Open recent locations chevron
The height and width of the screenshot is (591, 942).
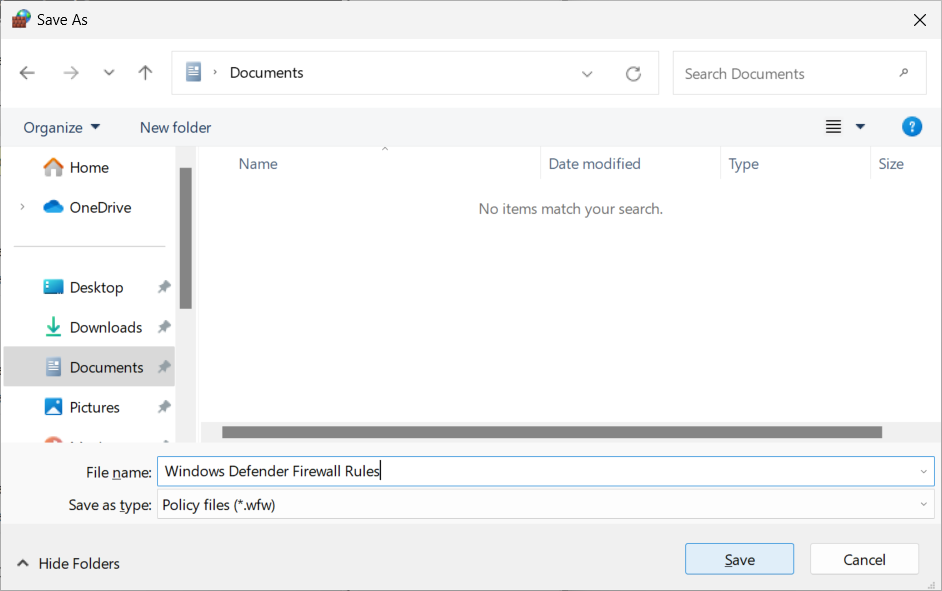pyautogui.click(x=109, y=73)
